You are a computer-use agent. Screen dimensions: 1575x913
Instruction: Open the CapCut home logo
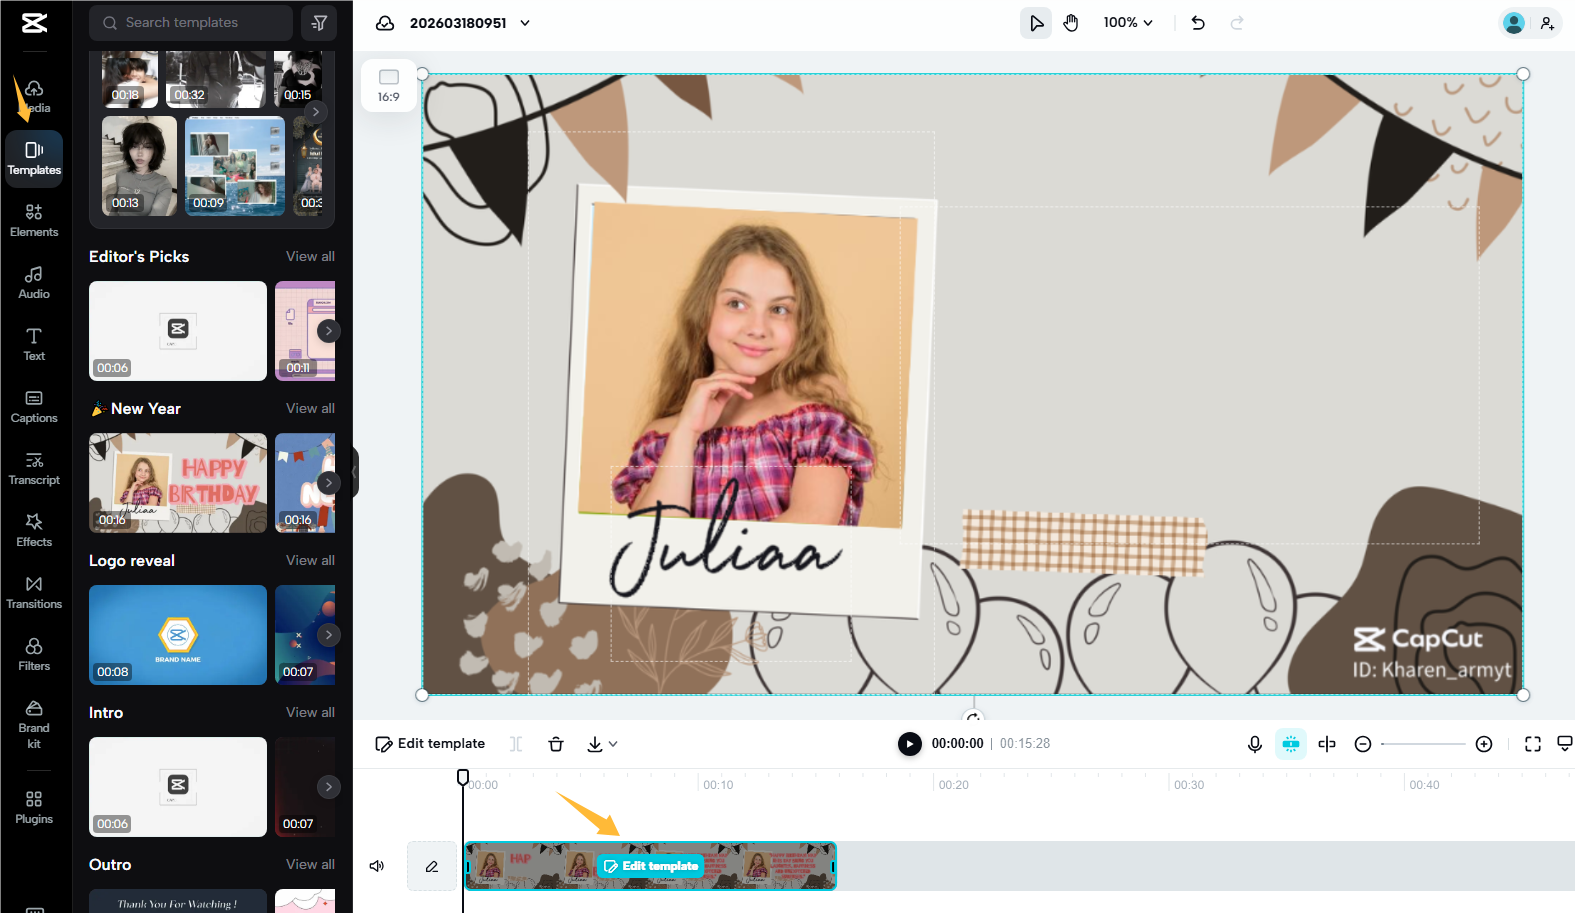(34, 23)
